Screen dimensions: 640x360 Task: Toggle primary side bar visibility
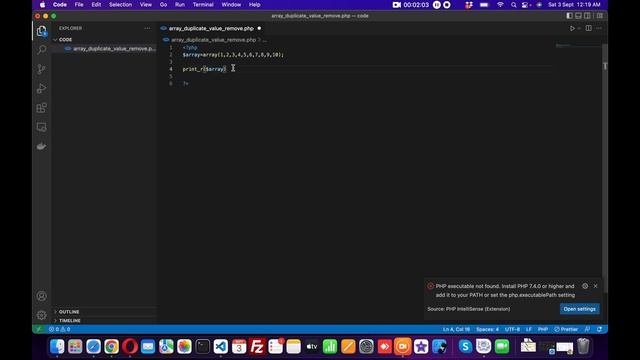tap(569, 16)
